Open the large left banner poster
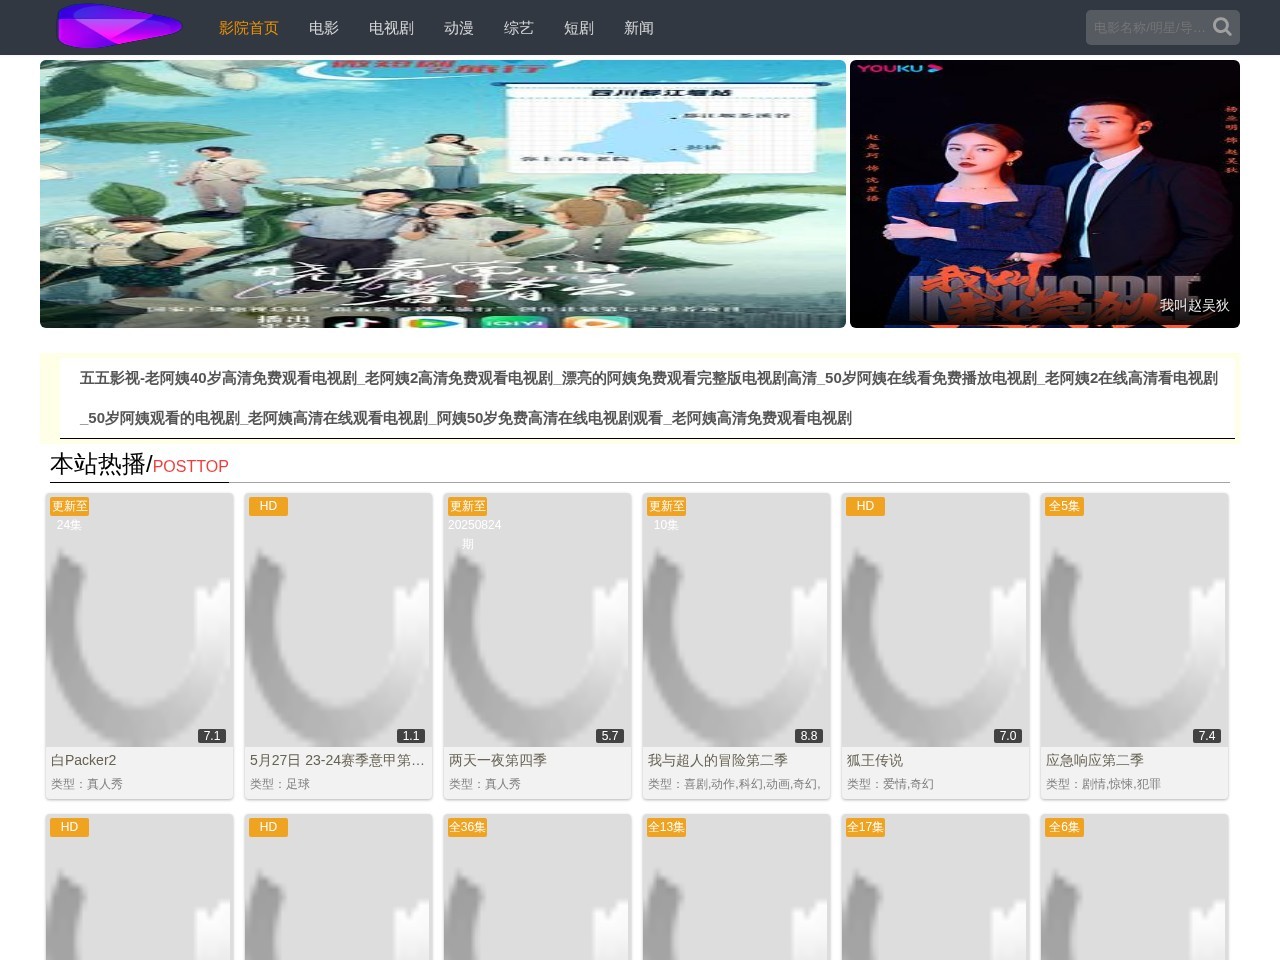 pos(443,194)
